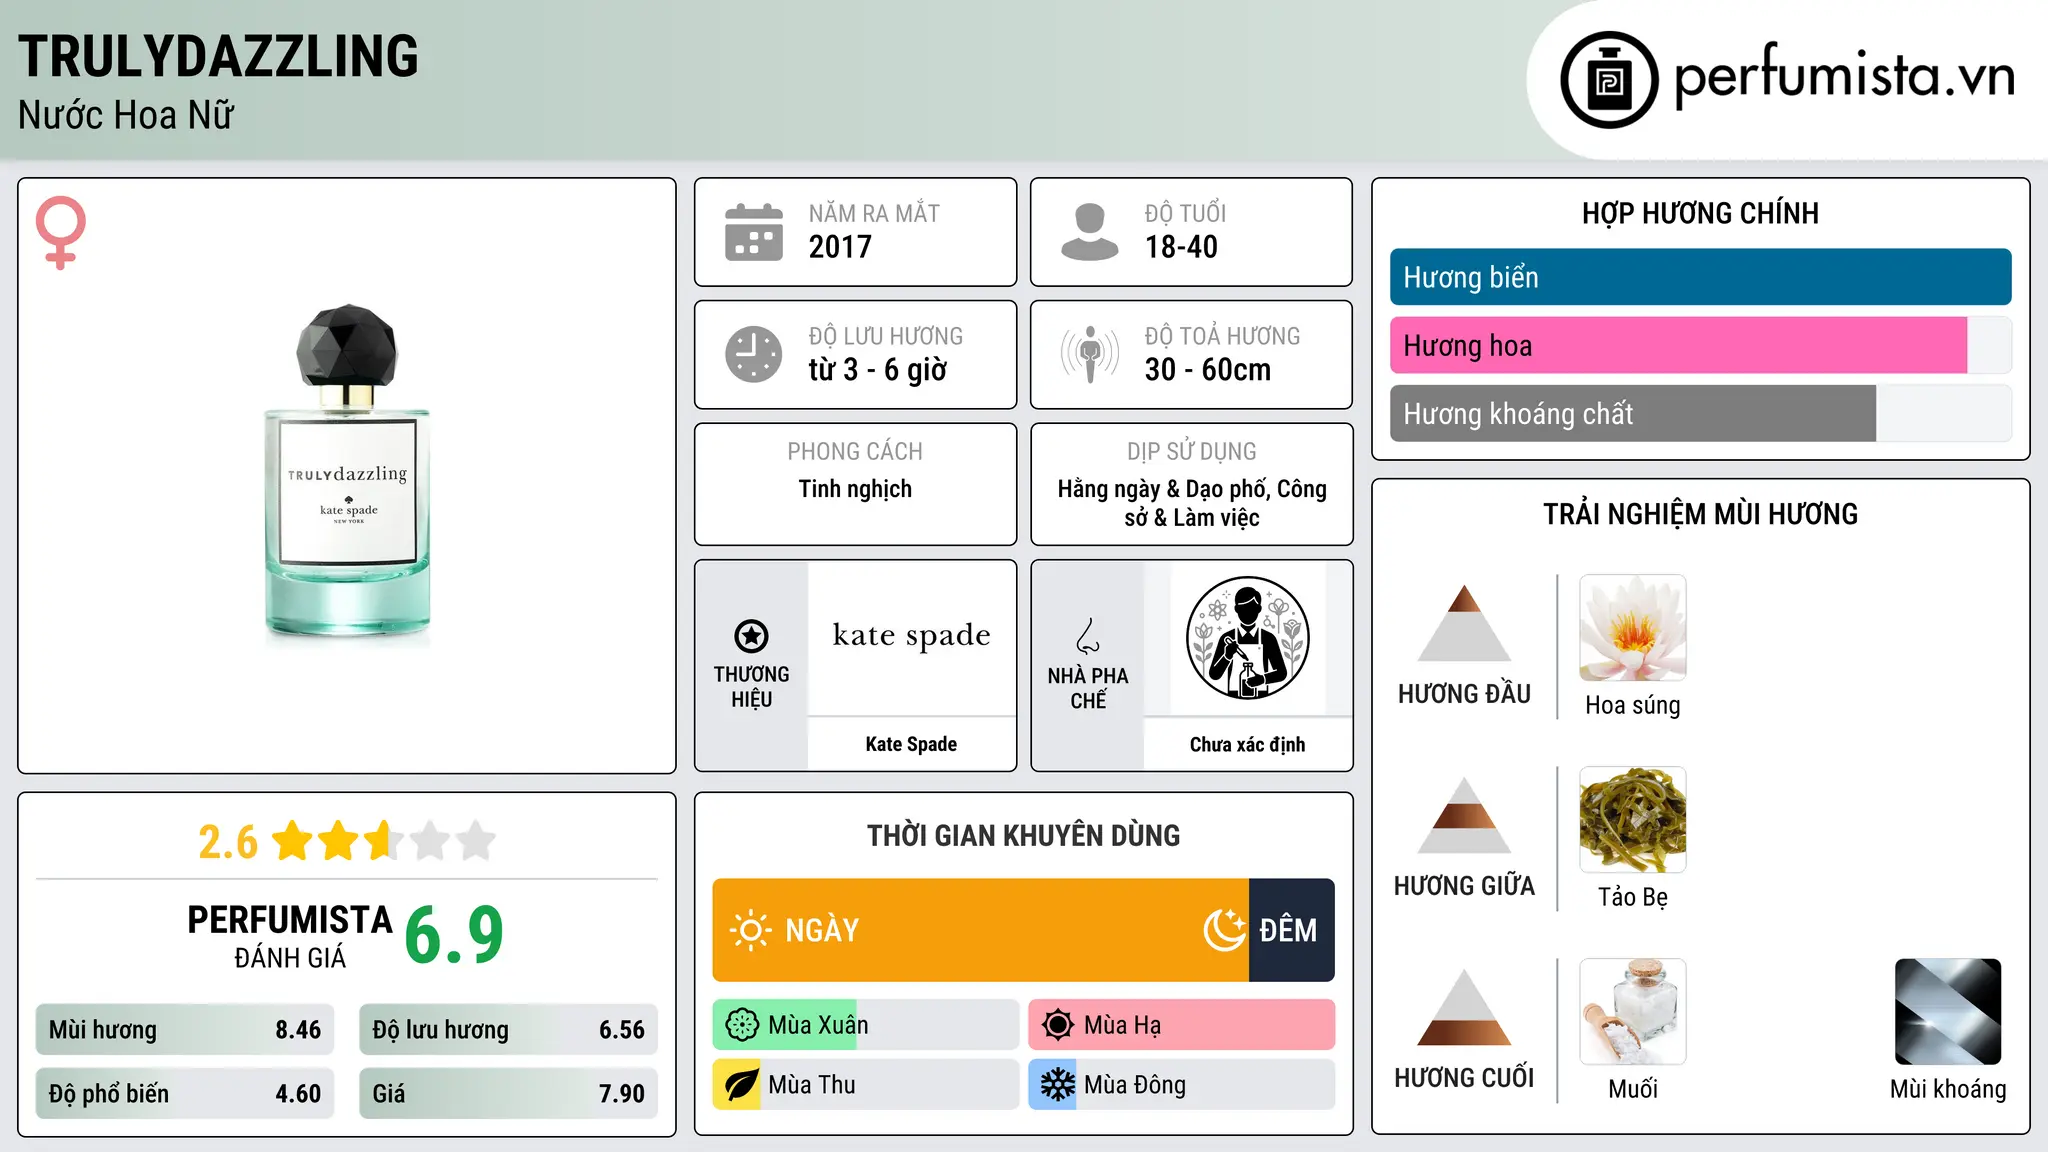Click the HỢP HƯƠNG CHÍNH heading
Screen dimensions: 2048x1152
1700,213
